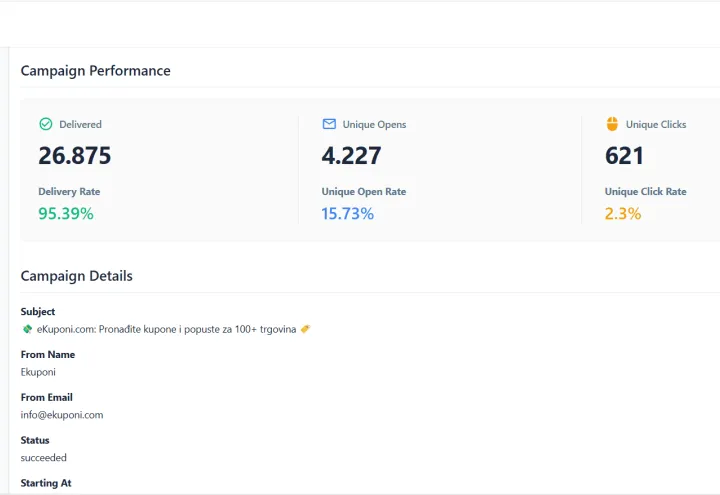Click the delivered count 26.875

tap(75, 155)
